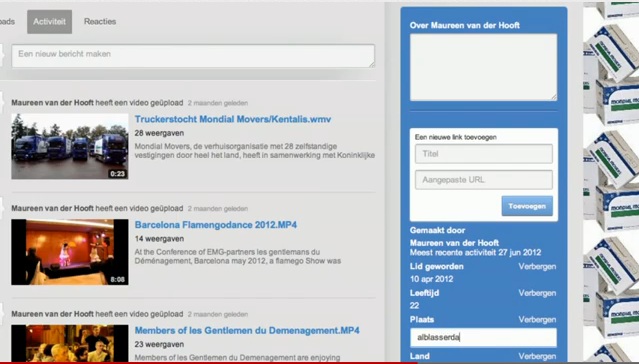639x364 pixels.
Task: Click Verbergen next to Land
Action: coord(537,356)
